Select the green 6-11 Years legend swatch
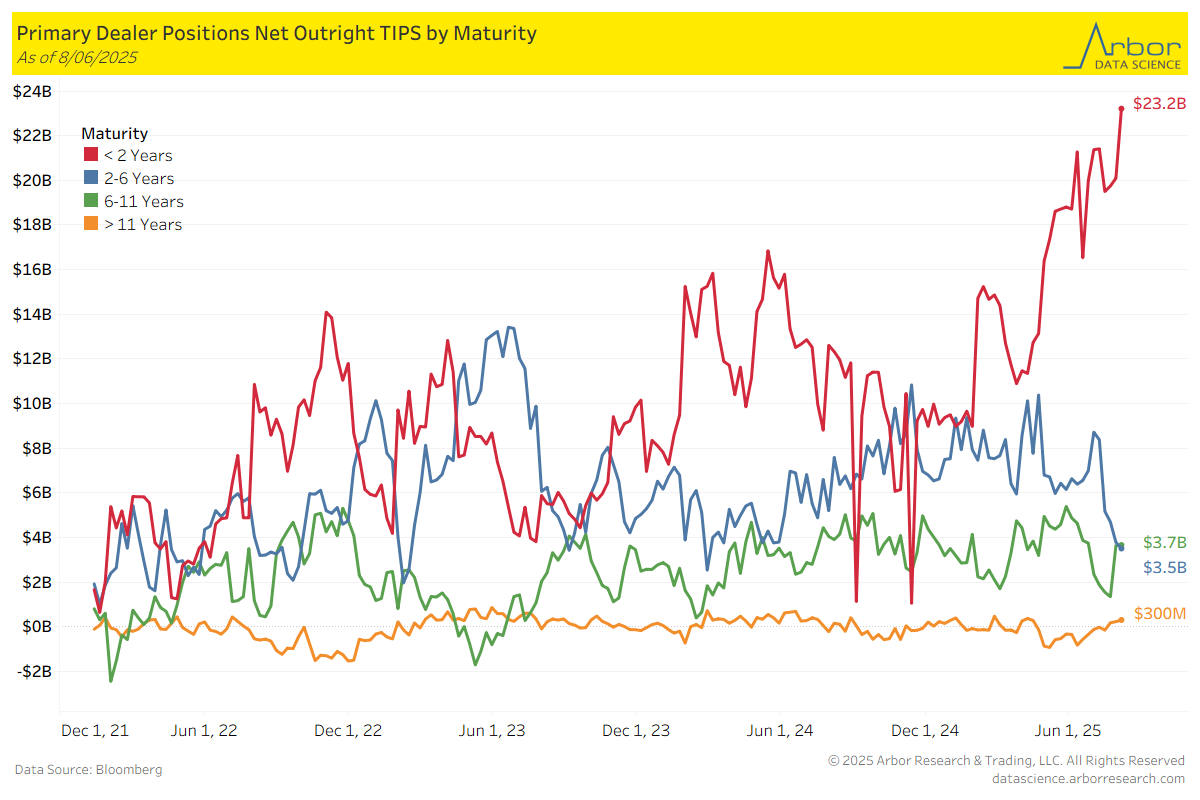Screen dimensions: 1200x800 click(90, 201)
